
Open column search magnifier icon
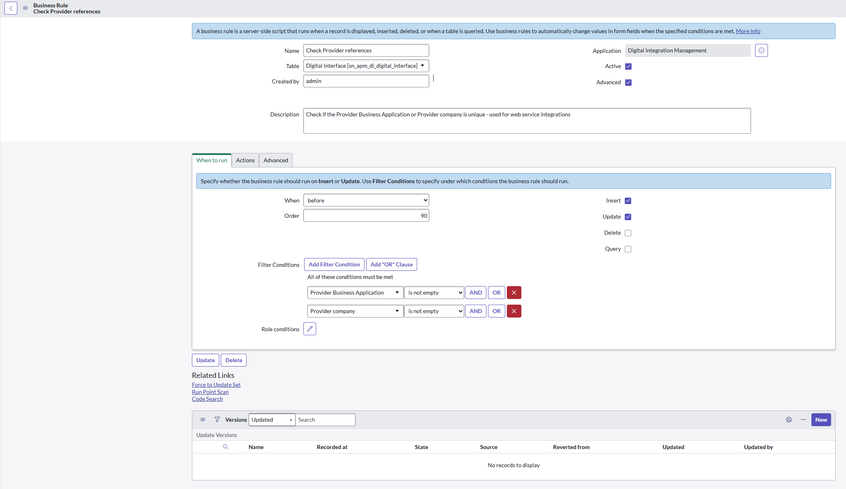(x=226, y=447)
